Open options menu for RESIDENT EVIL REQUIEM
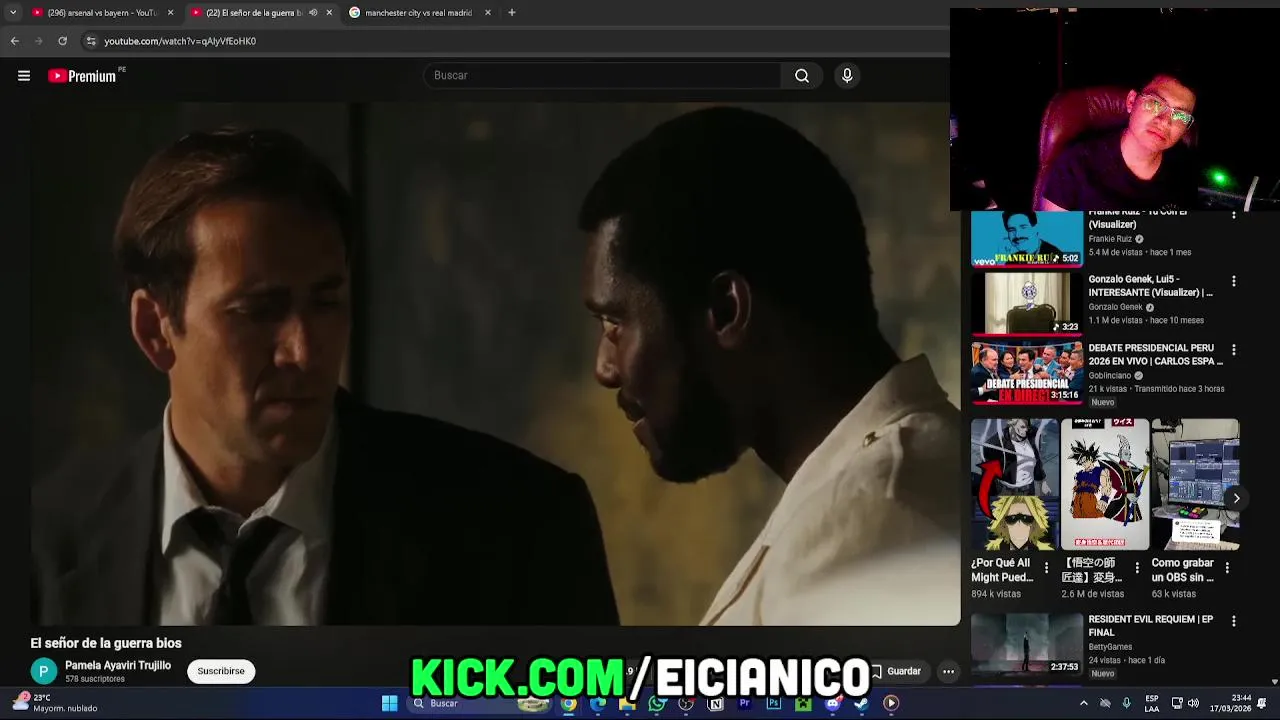The image size is (1280, 720). coord(1233,621)
